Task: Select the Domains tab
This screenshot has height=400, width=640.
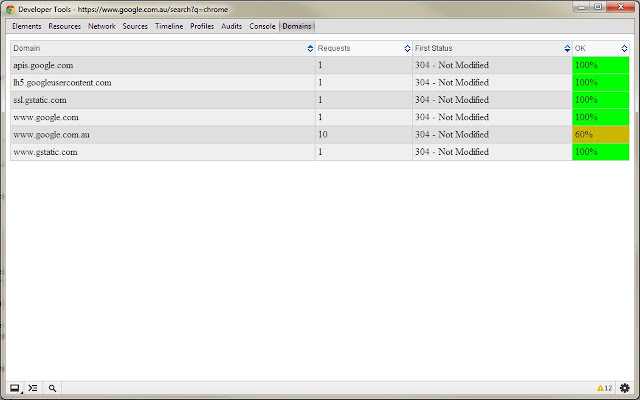Action: [x=297, y=26]
